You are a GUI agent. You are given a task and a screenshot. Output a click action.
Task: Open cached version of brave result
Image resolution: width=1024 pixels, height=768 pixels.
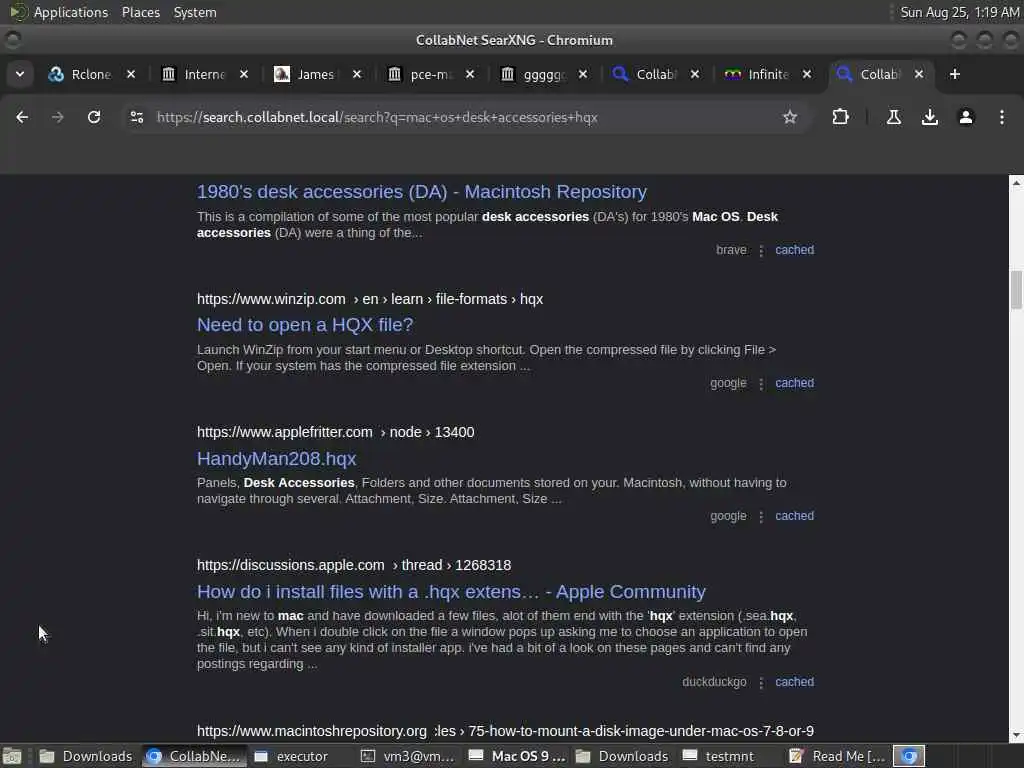pyautogui.click(x=794, y=249)
